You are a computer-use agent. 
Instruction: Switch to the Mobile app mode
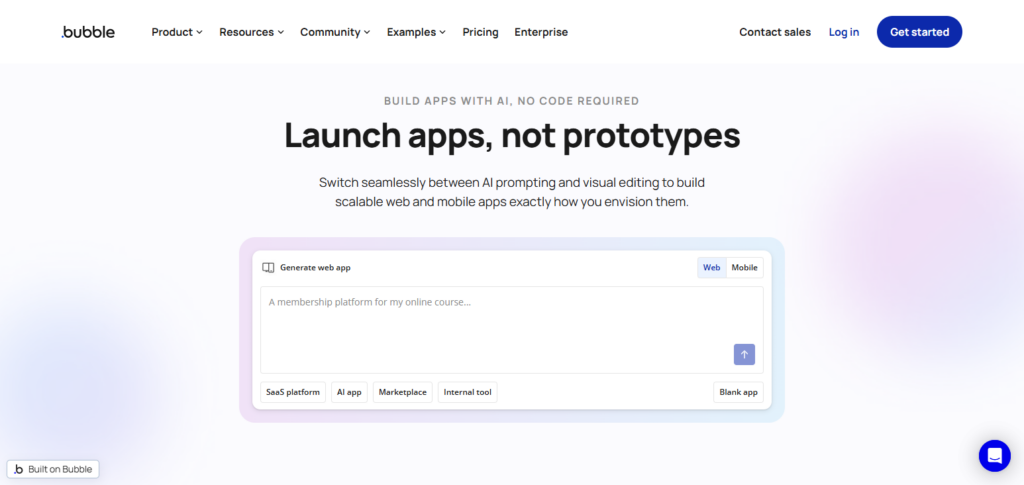click(x=744, y=268)
